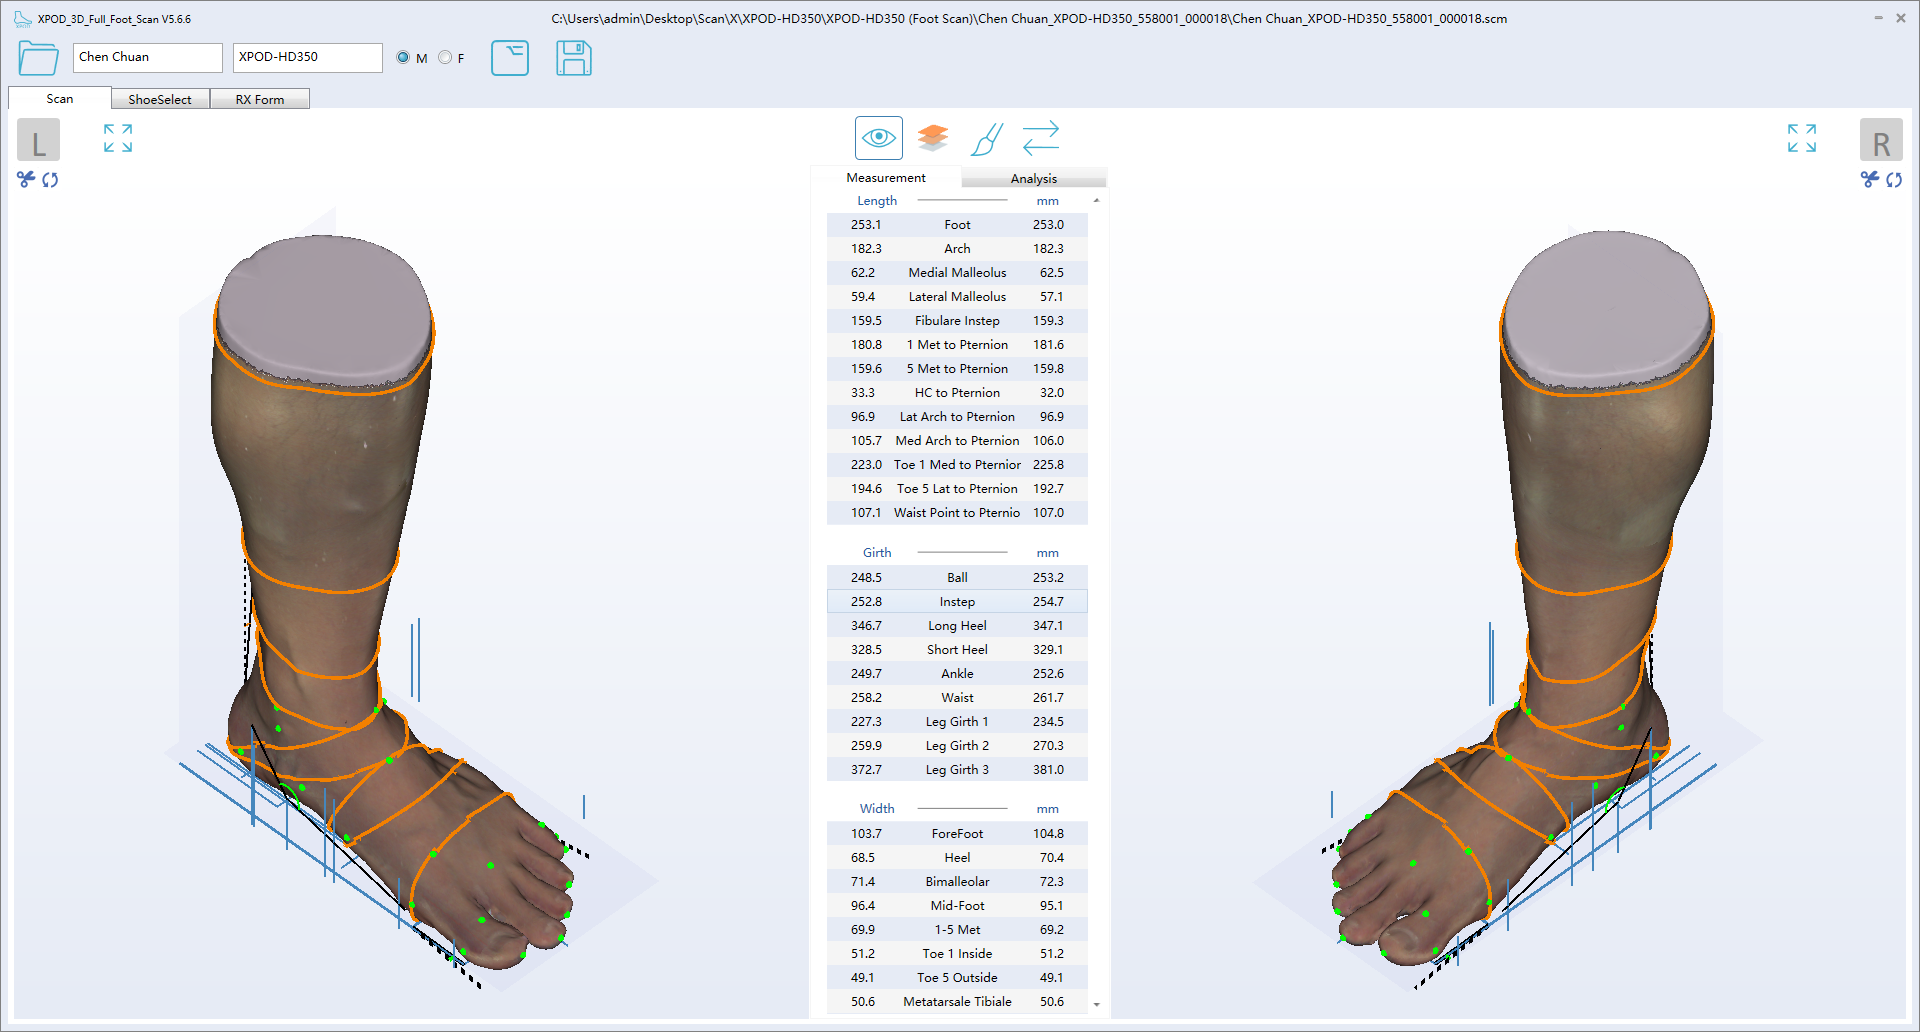Click the new document icon in toolbar
Viewport: 1920px width, 1032px height.
510,58
